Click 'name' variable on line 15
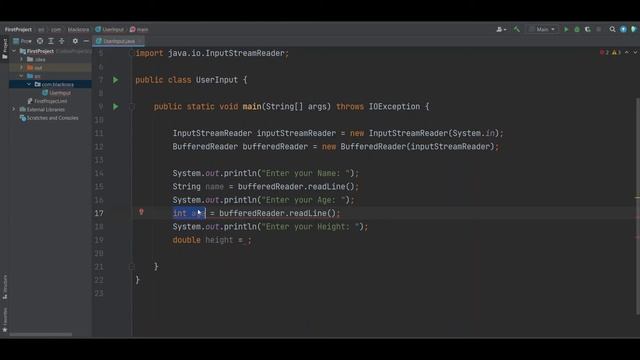 click(x=214, y=187)
